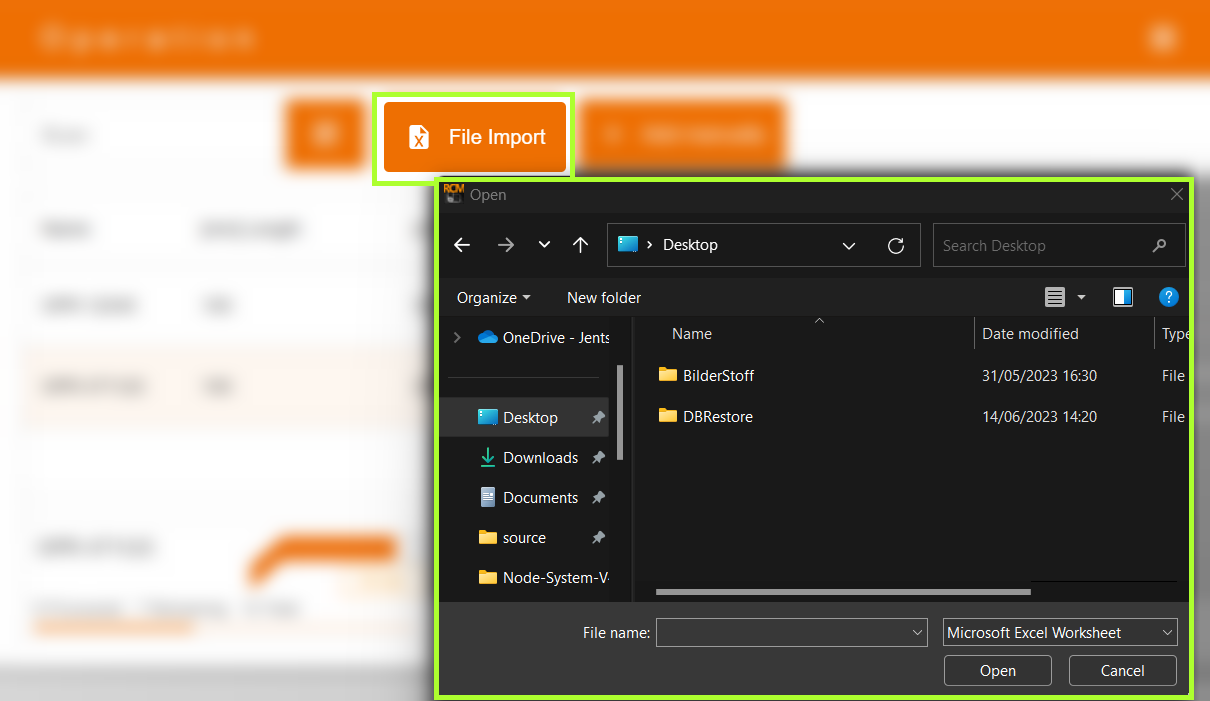This screenshot has width=1210, height=701.
Task: Open the view options dropdown arrow
Action: click(1081, 297)
